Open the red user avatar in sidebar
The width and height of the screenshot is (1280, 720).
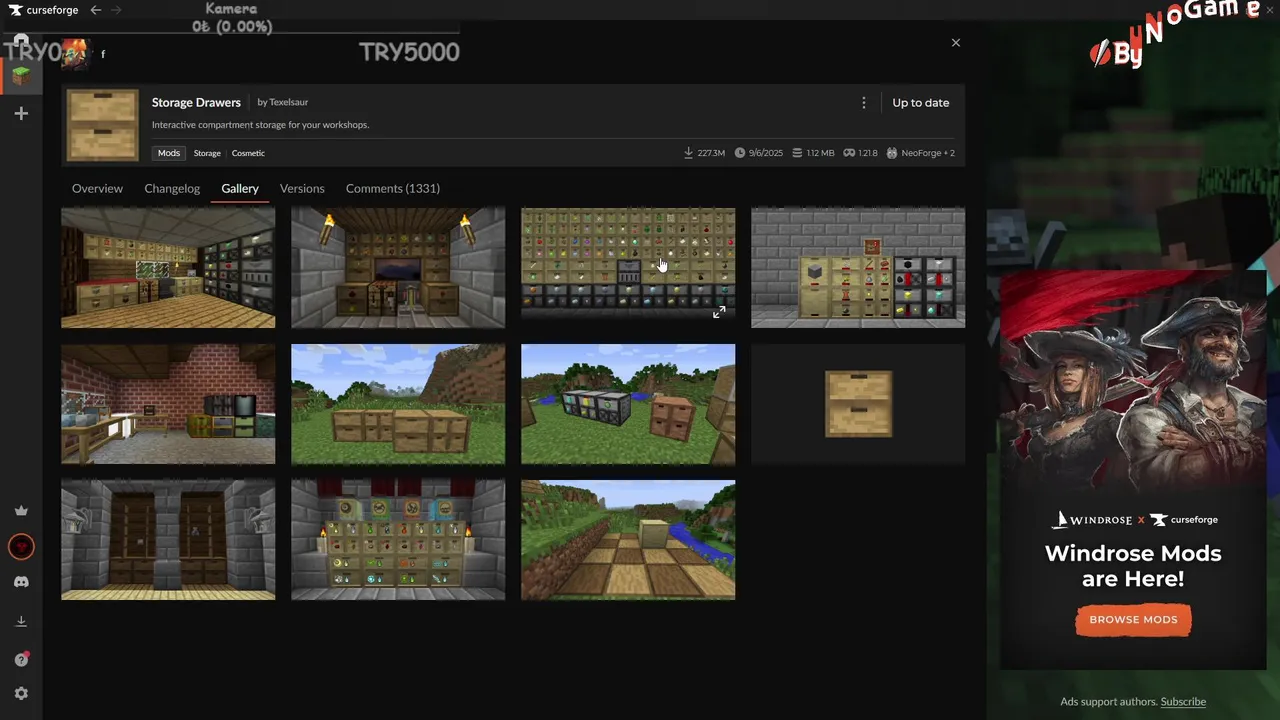[21, 547]
